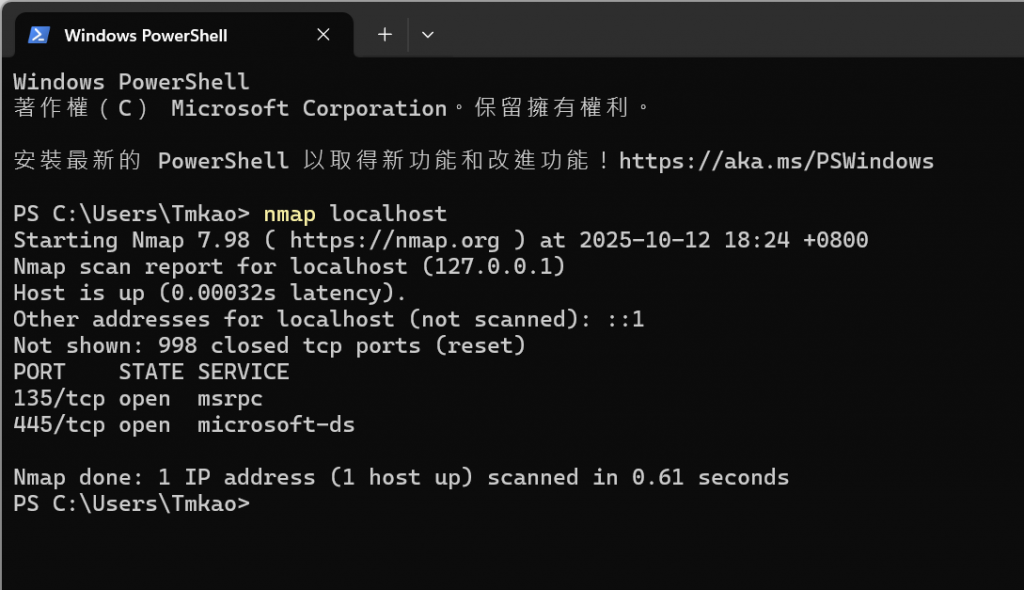The height and width of the screenshot is (590, 1024).
Task: Expand the new-tab profile dropdown chevron
Action: [x=428, y=35]
